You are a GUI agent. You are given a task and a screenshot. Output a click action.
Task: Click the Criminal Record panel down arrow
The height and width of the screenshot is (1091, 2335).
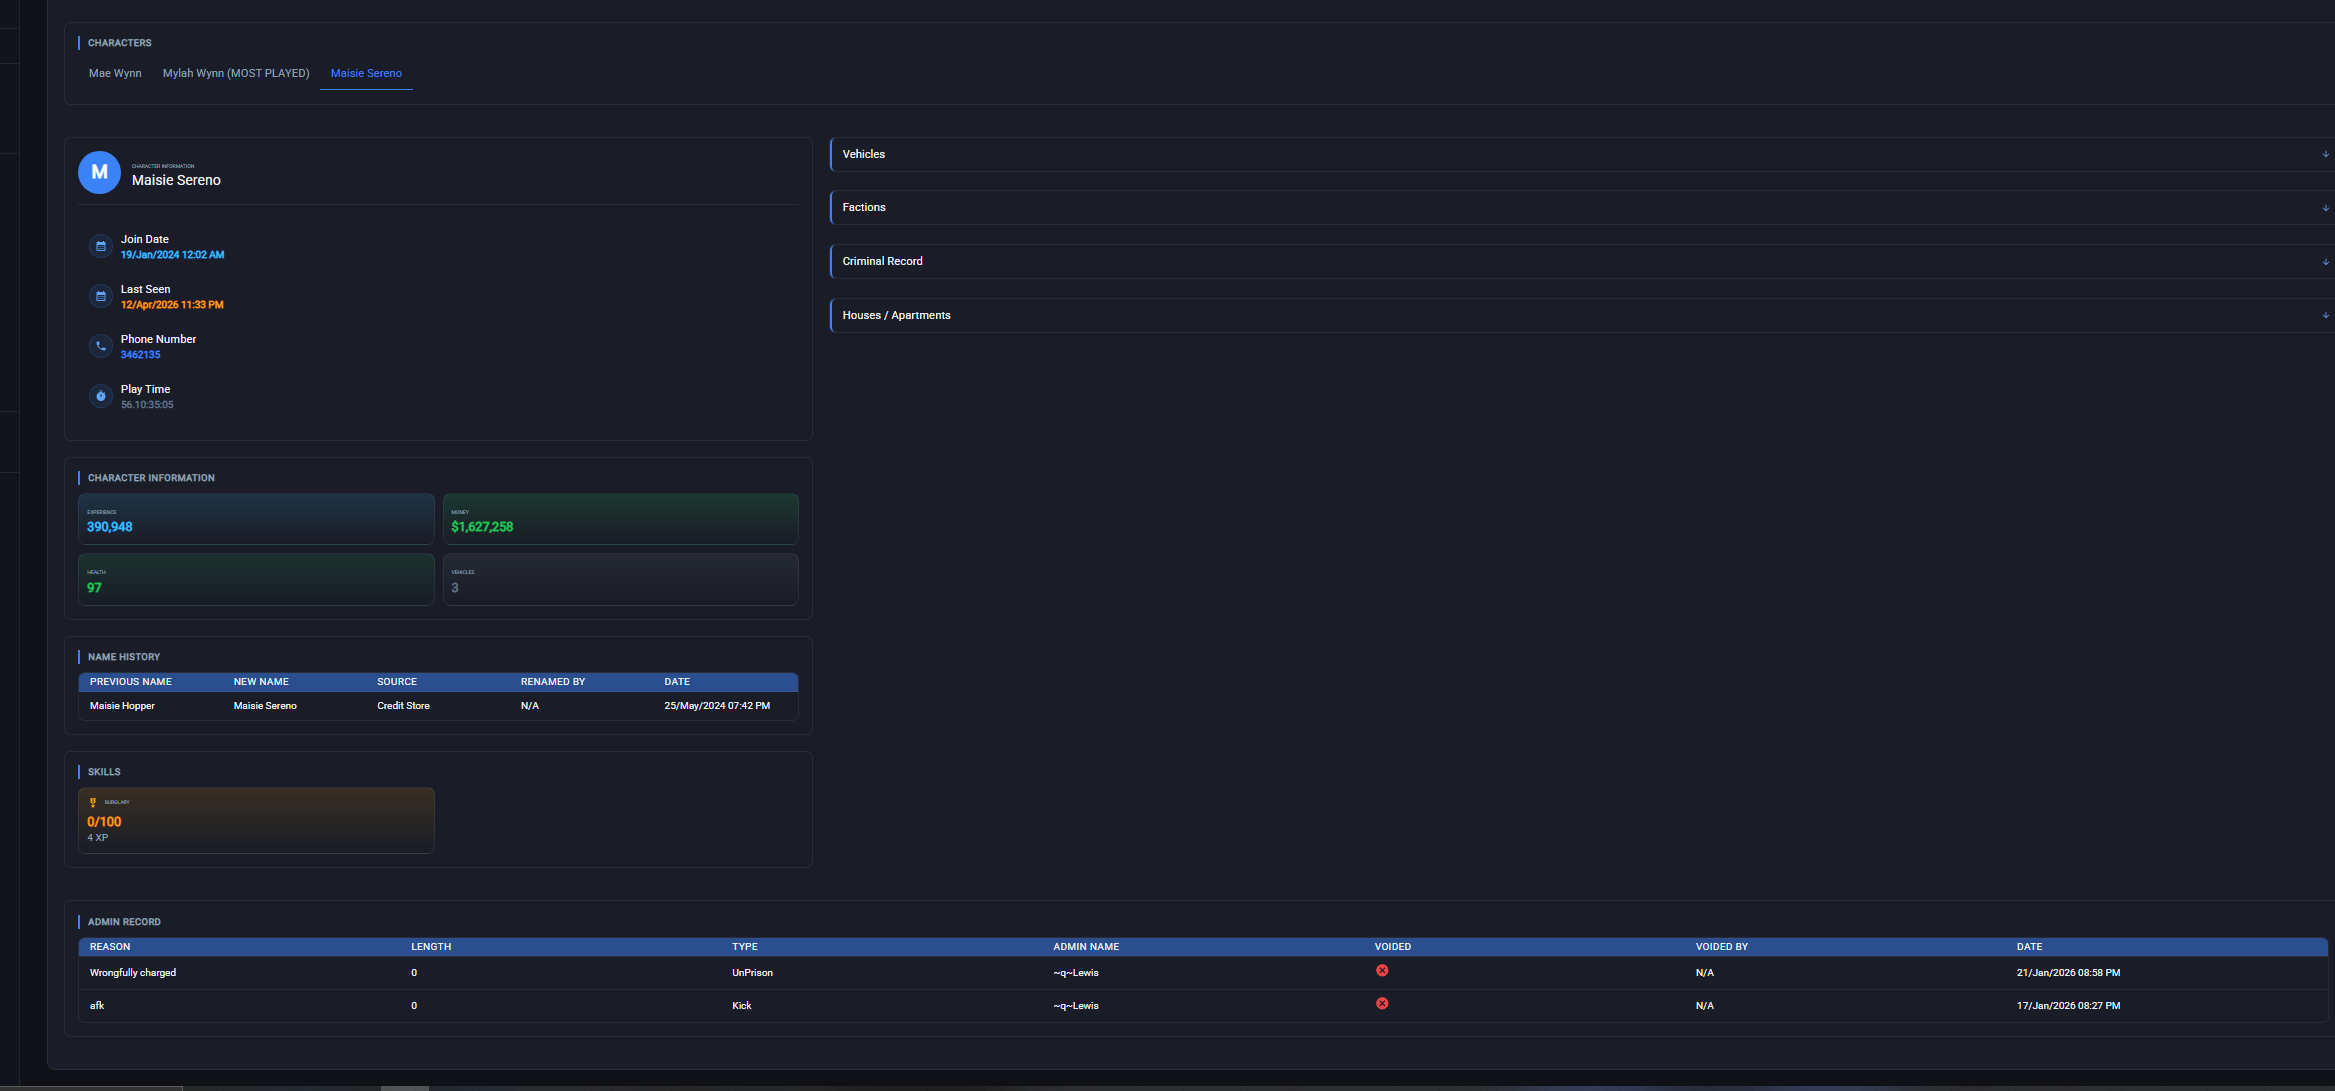tap(2325, 262)
